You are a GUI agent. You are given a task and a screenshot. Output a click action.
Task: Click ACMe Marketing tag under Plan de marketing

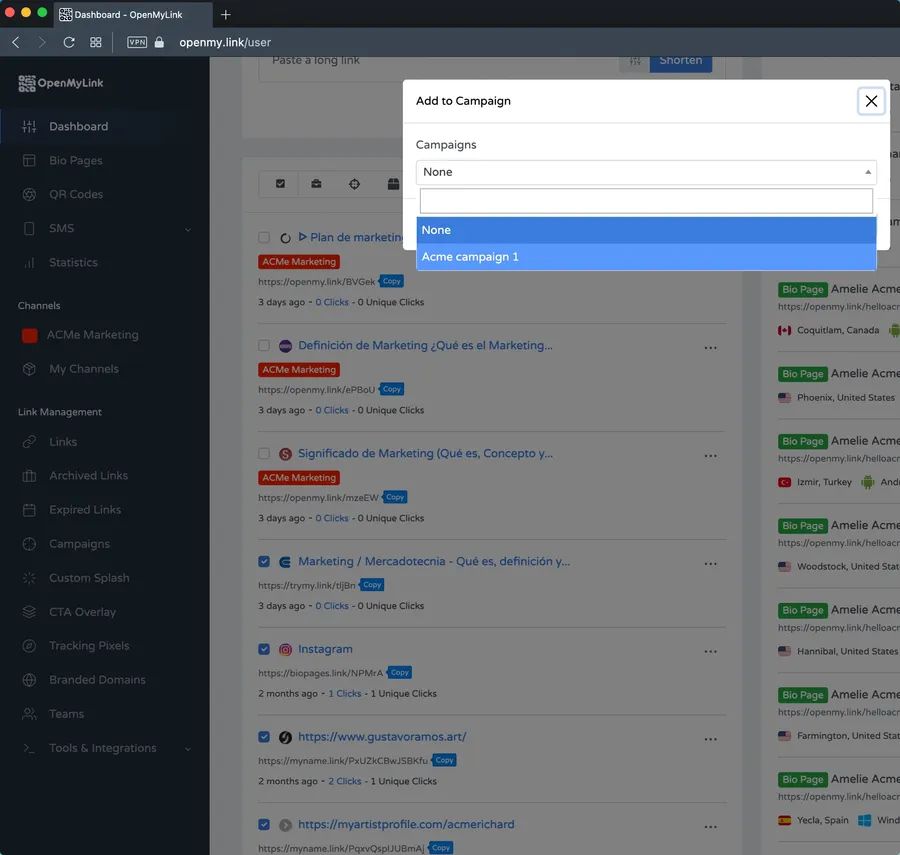[299, 262]
